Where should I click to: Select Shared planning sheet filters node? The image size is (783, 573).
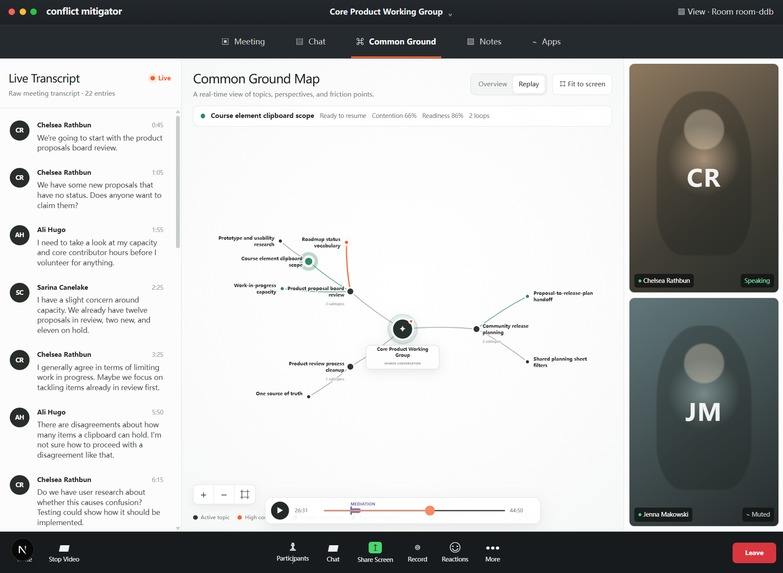pos(527,361)
